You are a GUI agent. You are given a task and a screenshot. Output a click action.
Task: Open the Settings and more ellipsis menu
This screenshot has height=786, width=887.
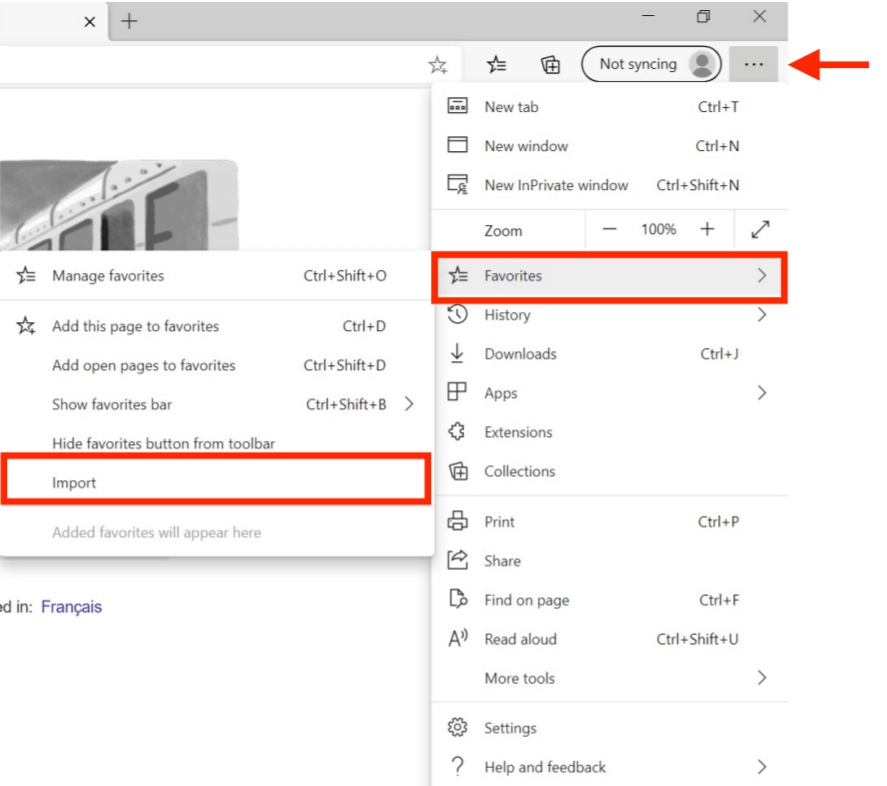tap(753, 65)
